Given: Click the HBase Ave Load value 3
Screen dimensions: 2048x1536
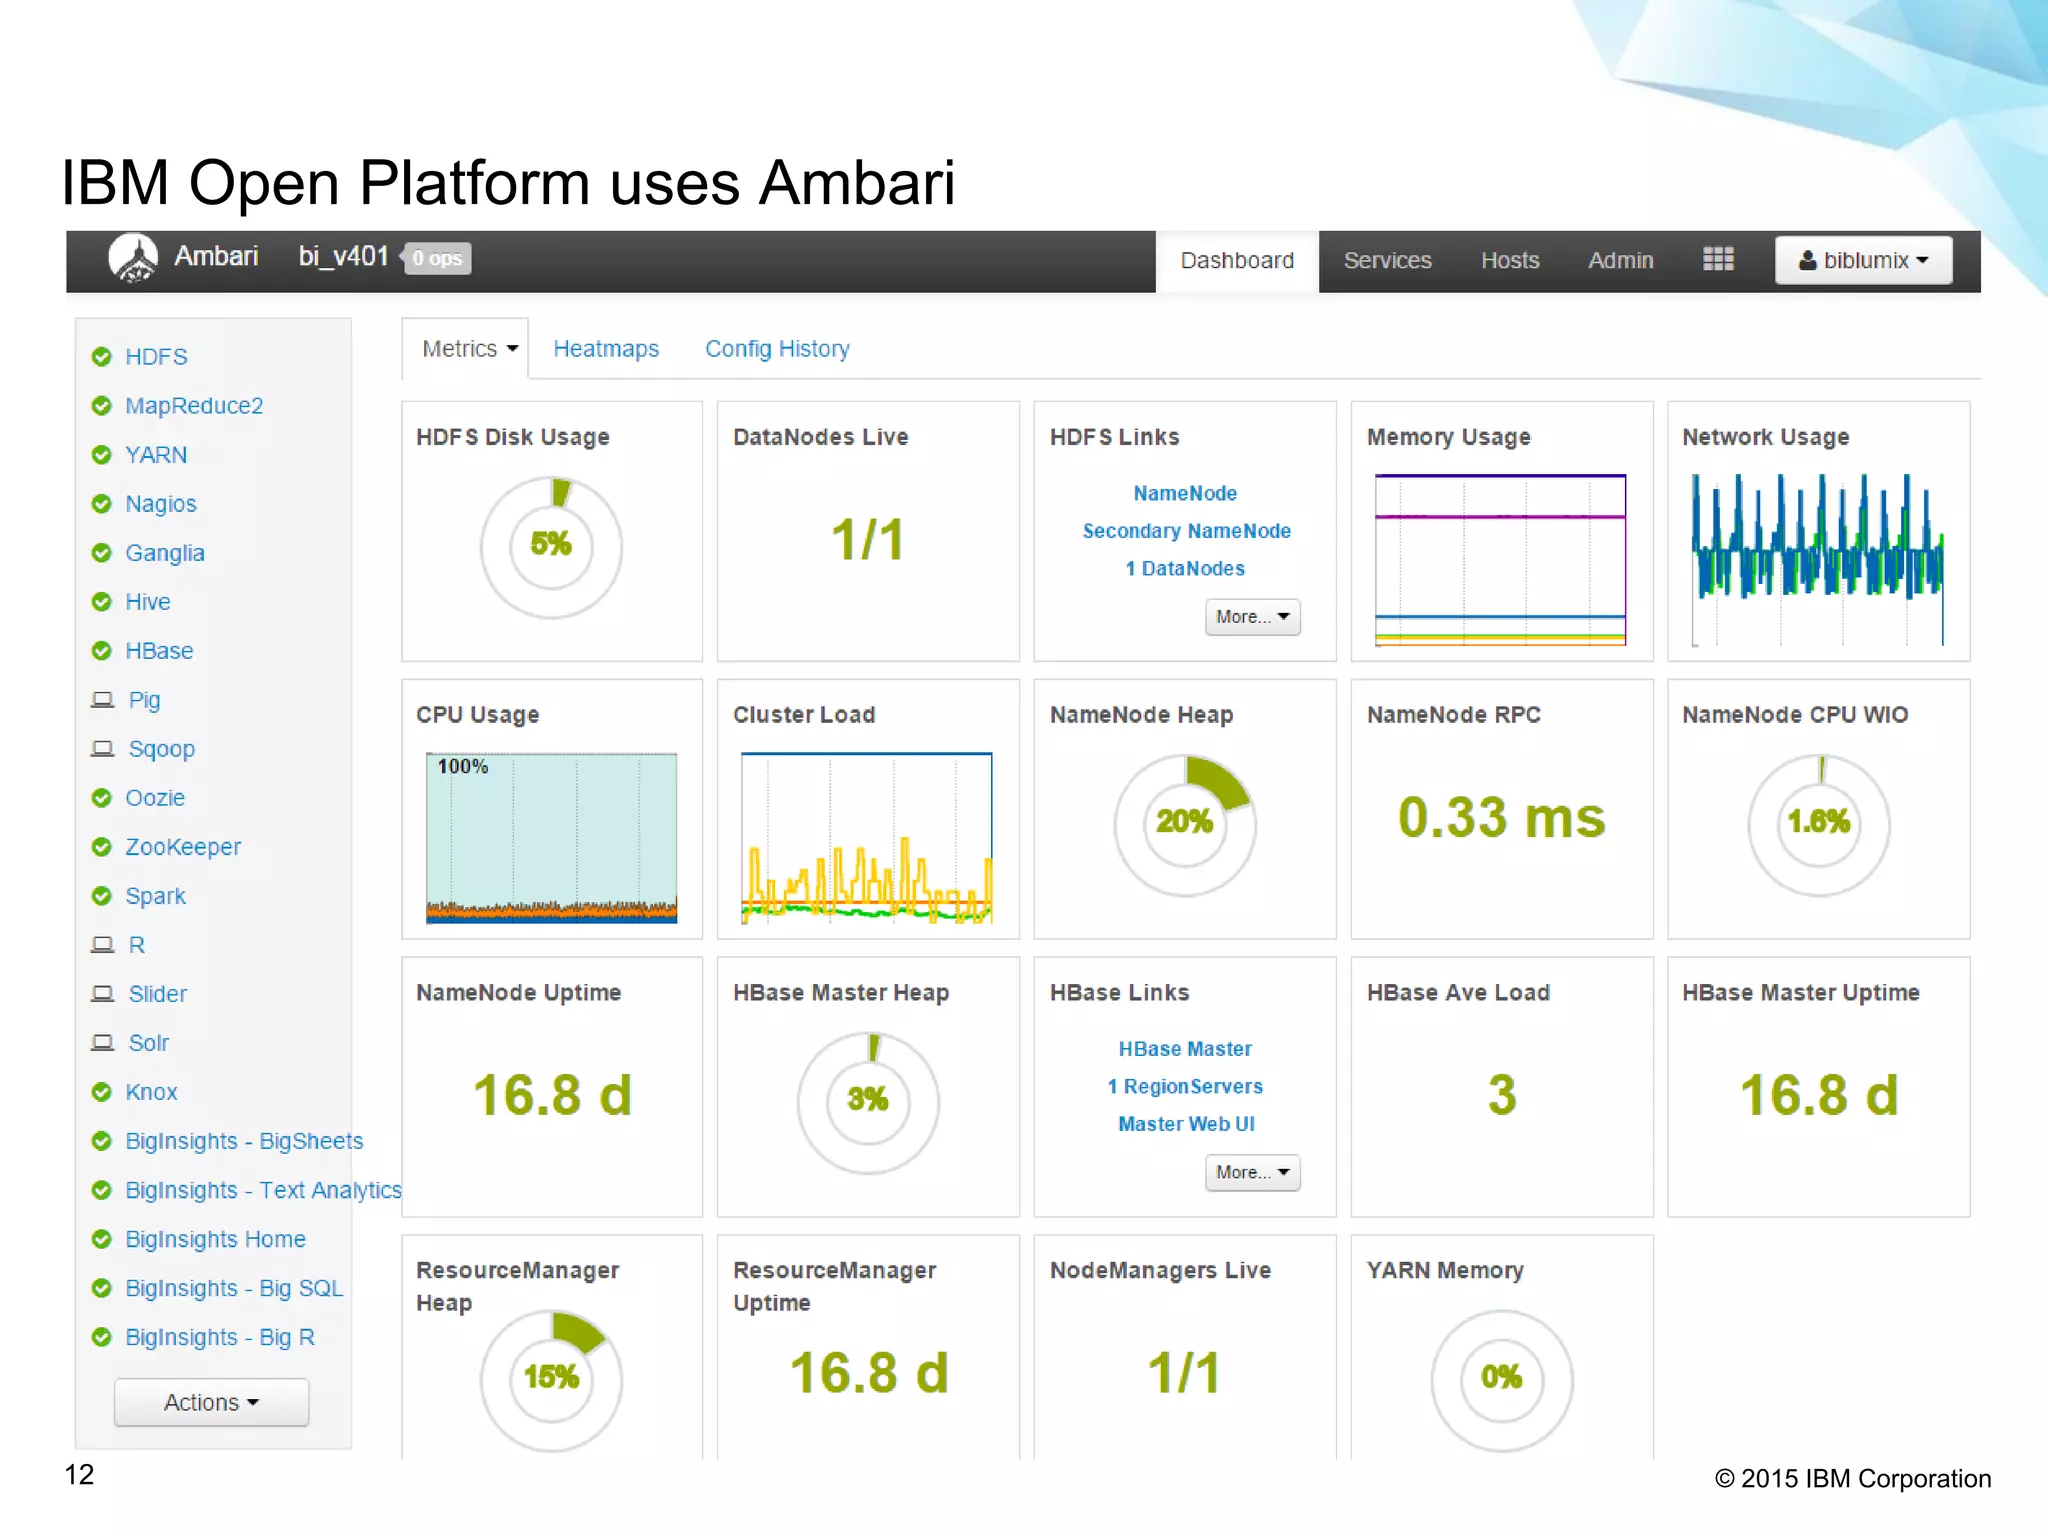Looking at the screenshot, I should [x=1501, y=1096].
